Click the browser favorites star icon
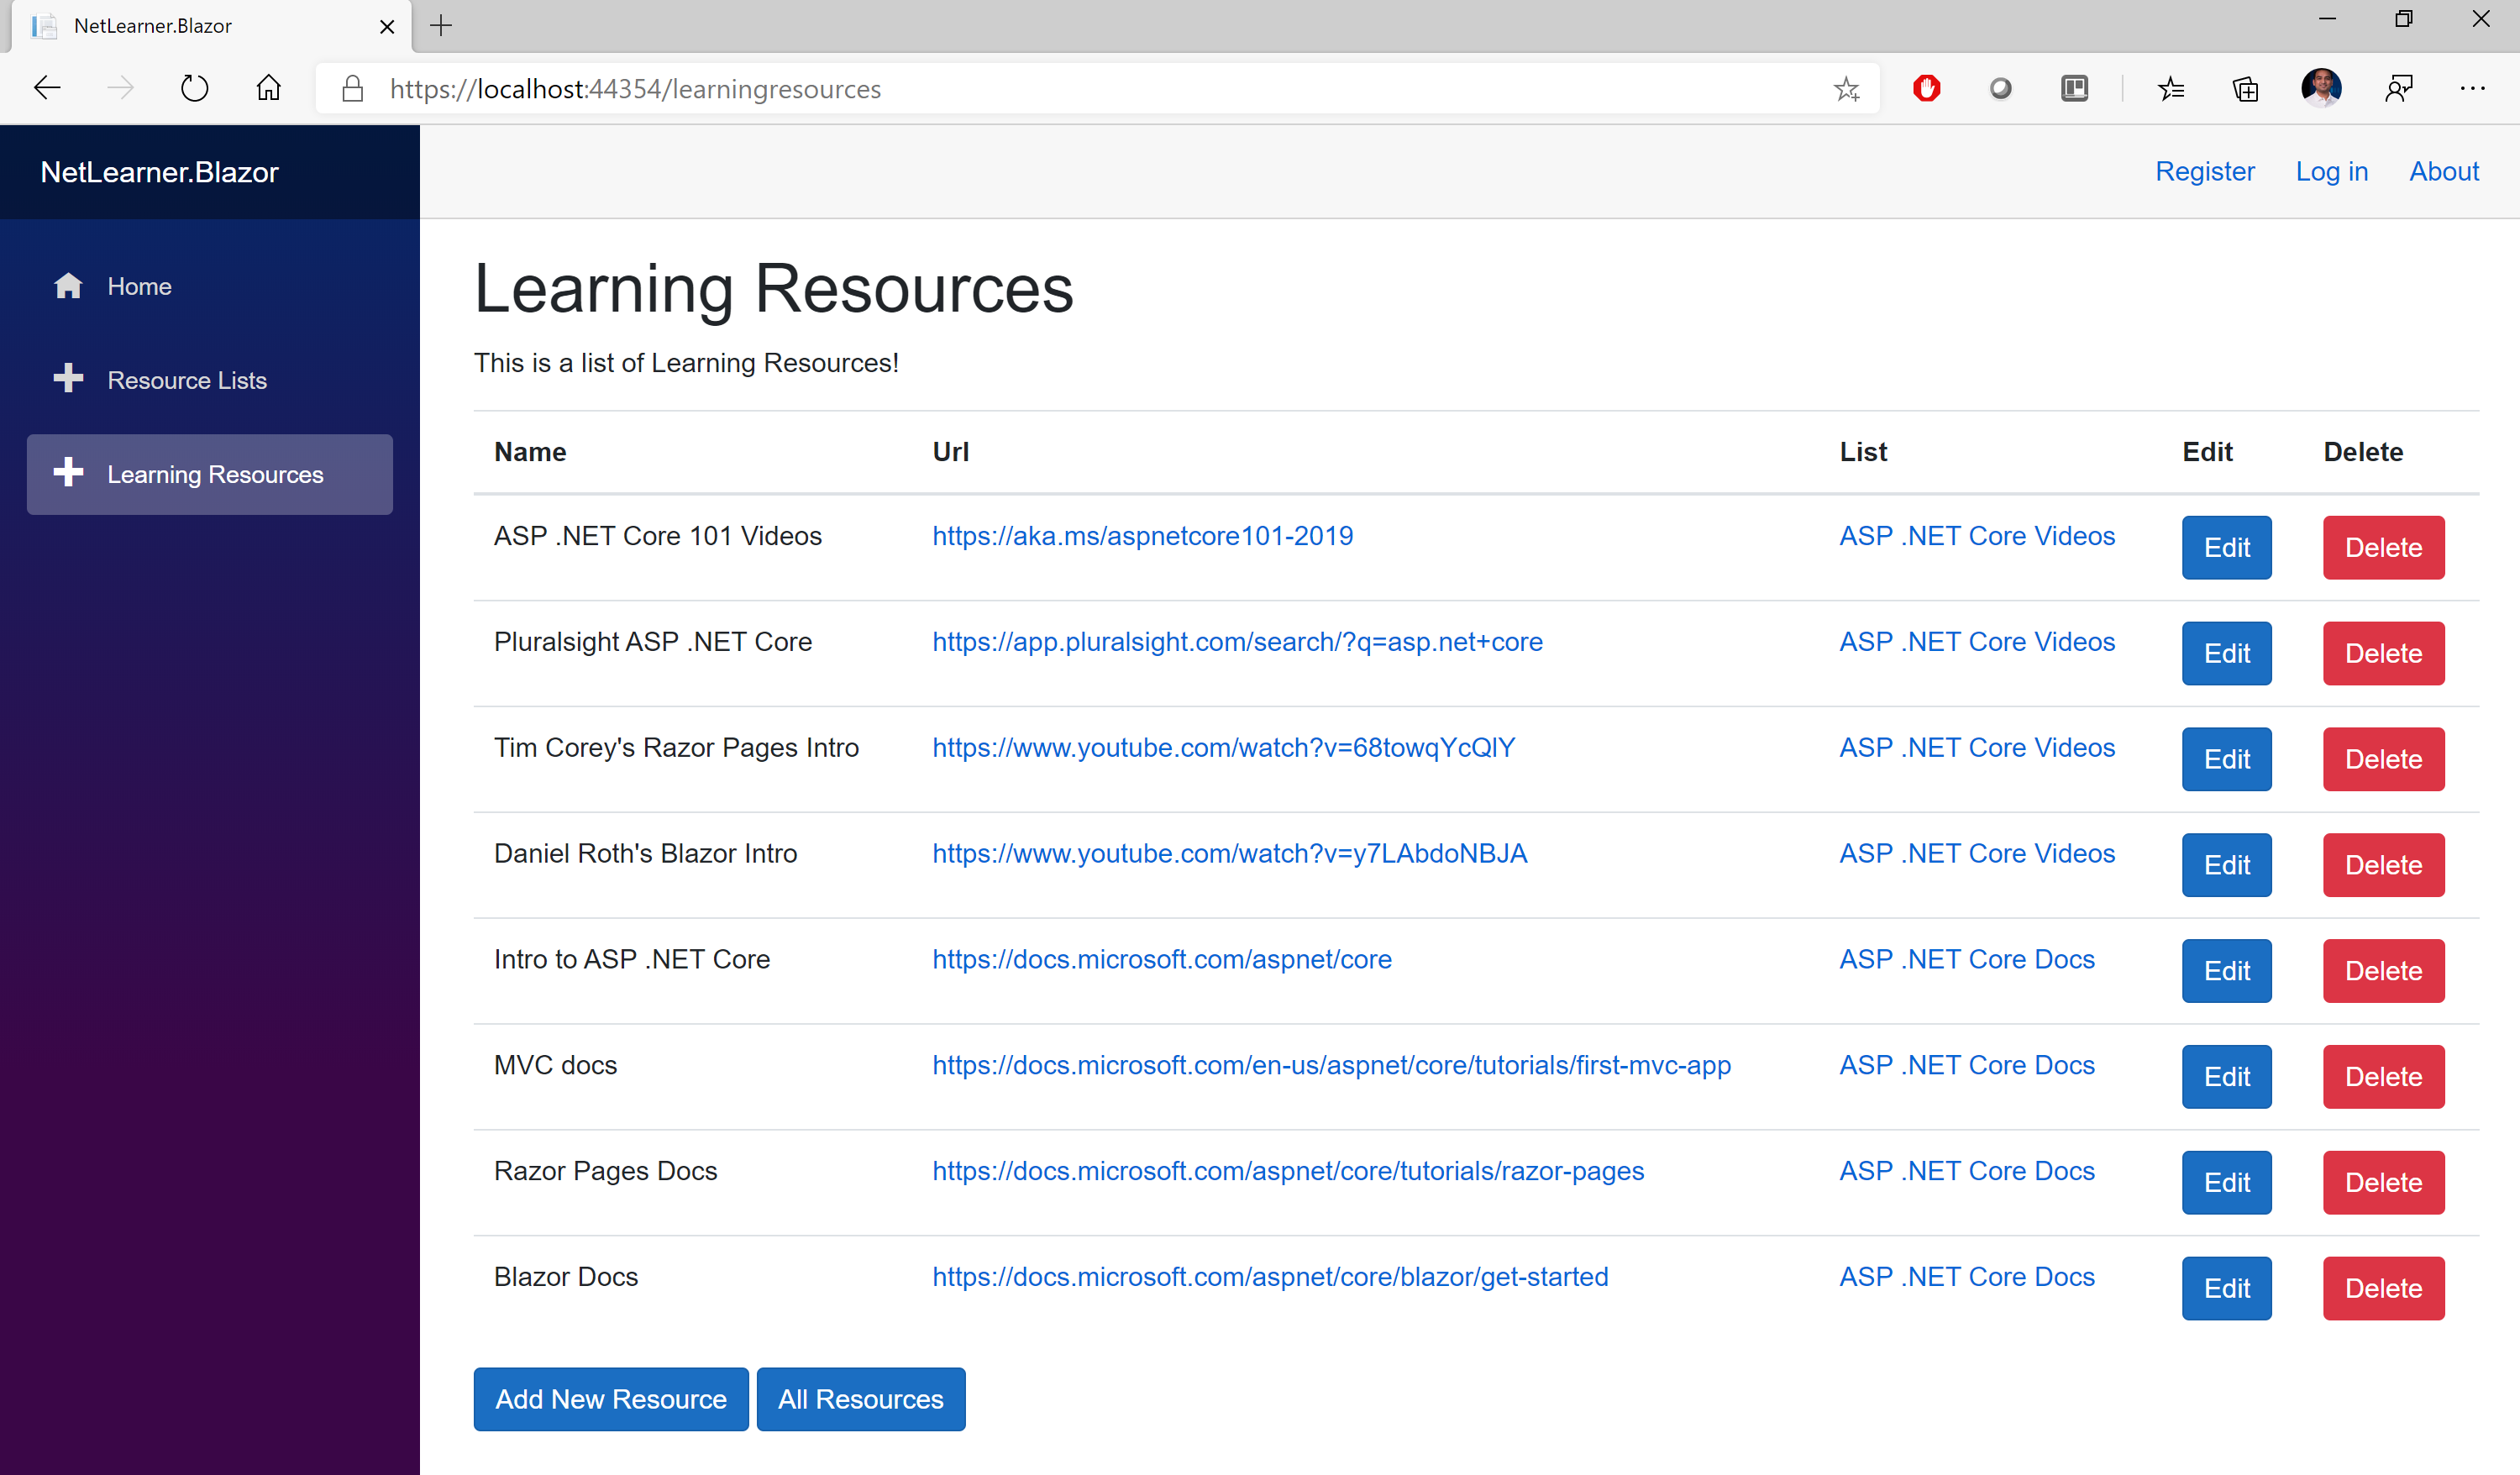The image size is (2520, 1475). tap(1845, 88)
